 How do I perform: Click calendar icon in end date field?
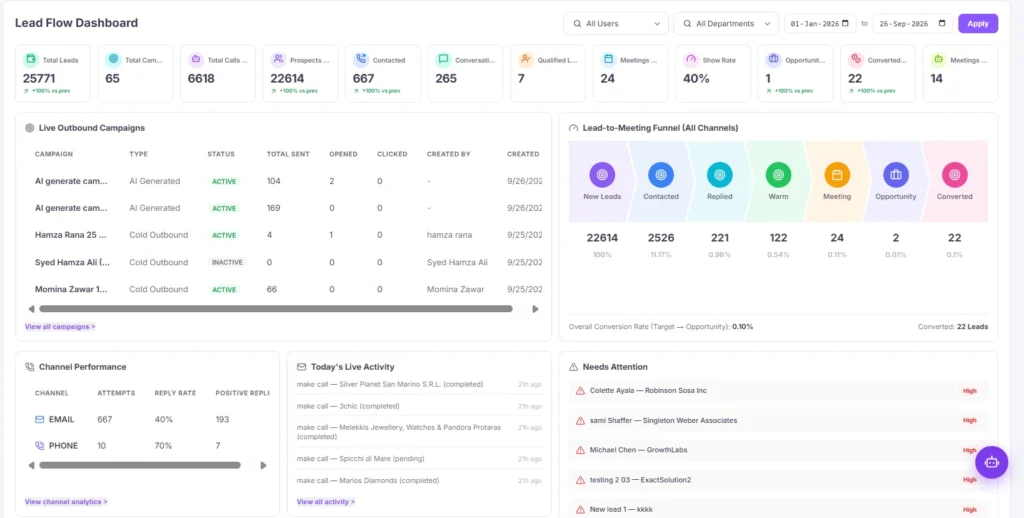tap(942, 24)
